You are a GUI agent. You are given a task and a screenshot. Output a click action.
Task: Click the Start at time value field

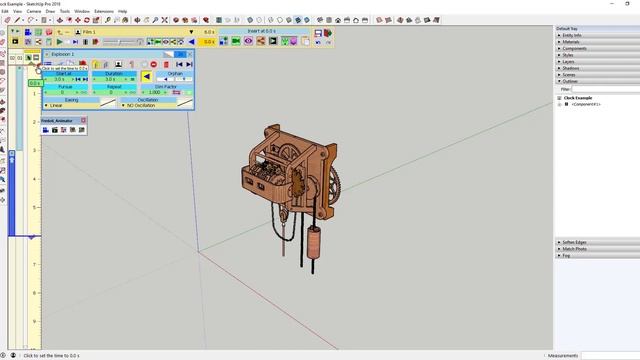point(60,79)
